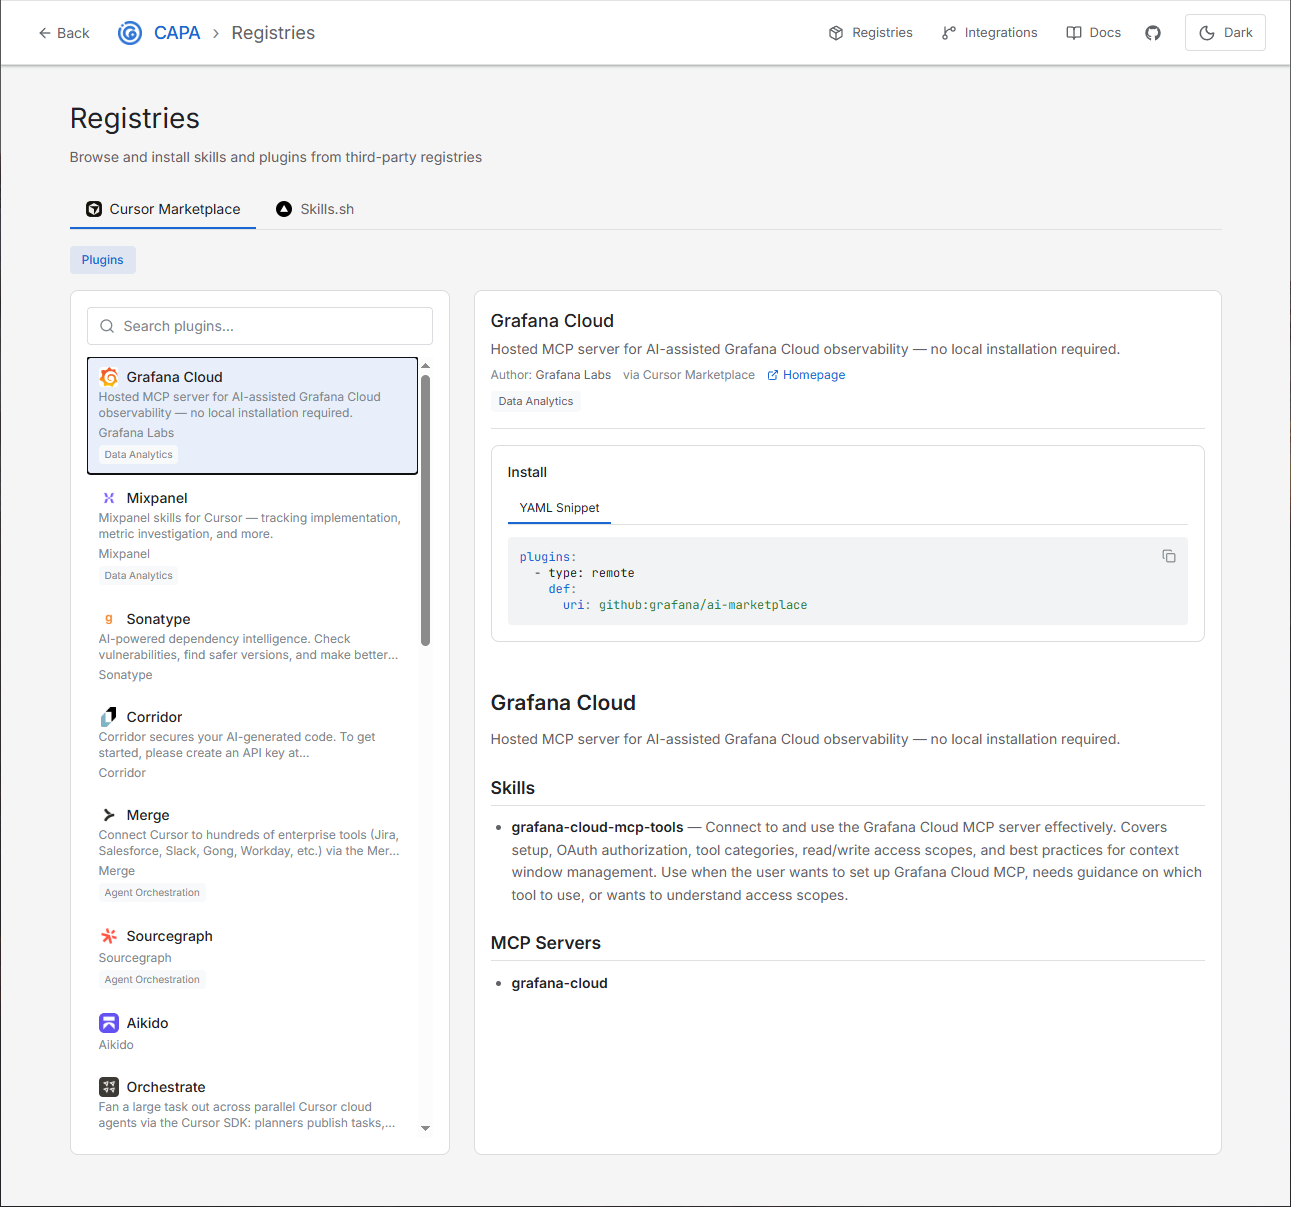Select the Sonatype plugin title
The image size is (1291, 1207).
158,619
